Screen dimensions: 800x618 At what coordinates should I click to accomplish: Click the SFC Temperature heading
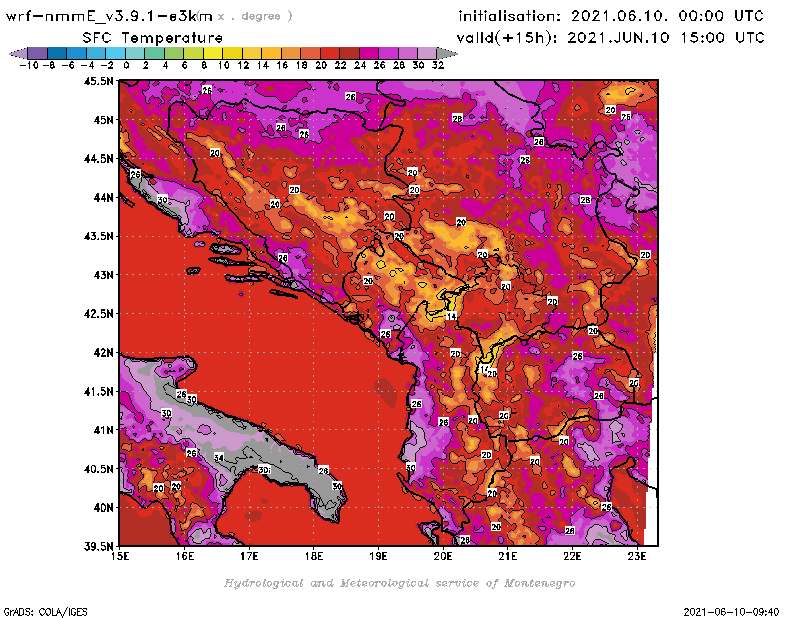tap(153, 38)
